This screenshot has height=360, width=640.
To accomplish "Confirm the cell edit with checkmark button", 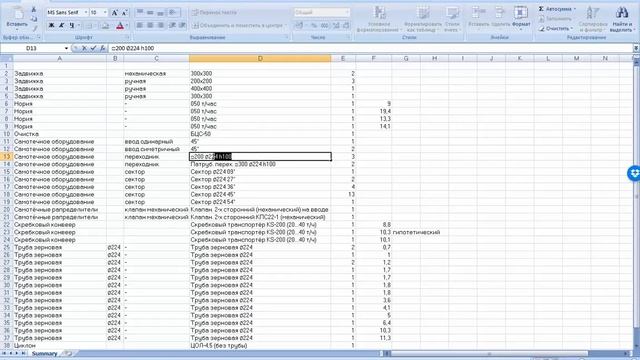I will 93,48.
